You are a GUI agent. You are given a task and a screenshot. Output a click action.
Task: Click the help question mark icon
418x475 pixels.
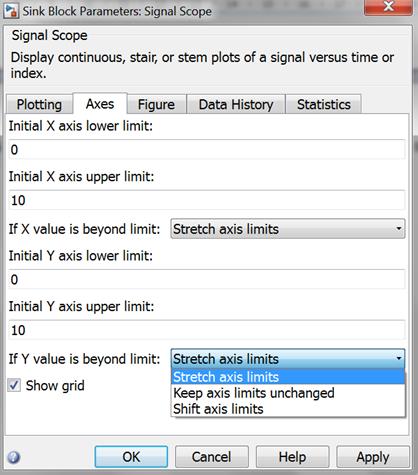[x=14, y=457]
